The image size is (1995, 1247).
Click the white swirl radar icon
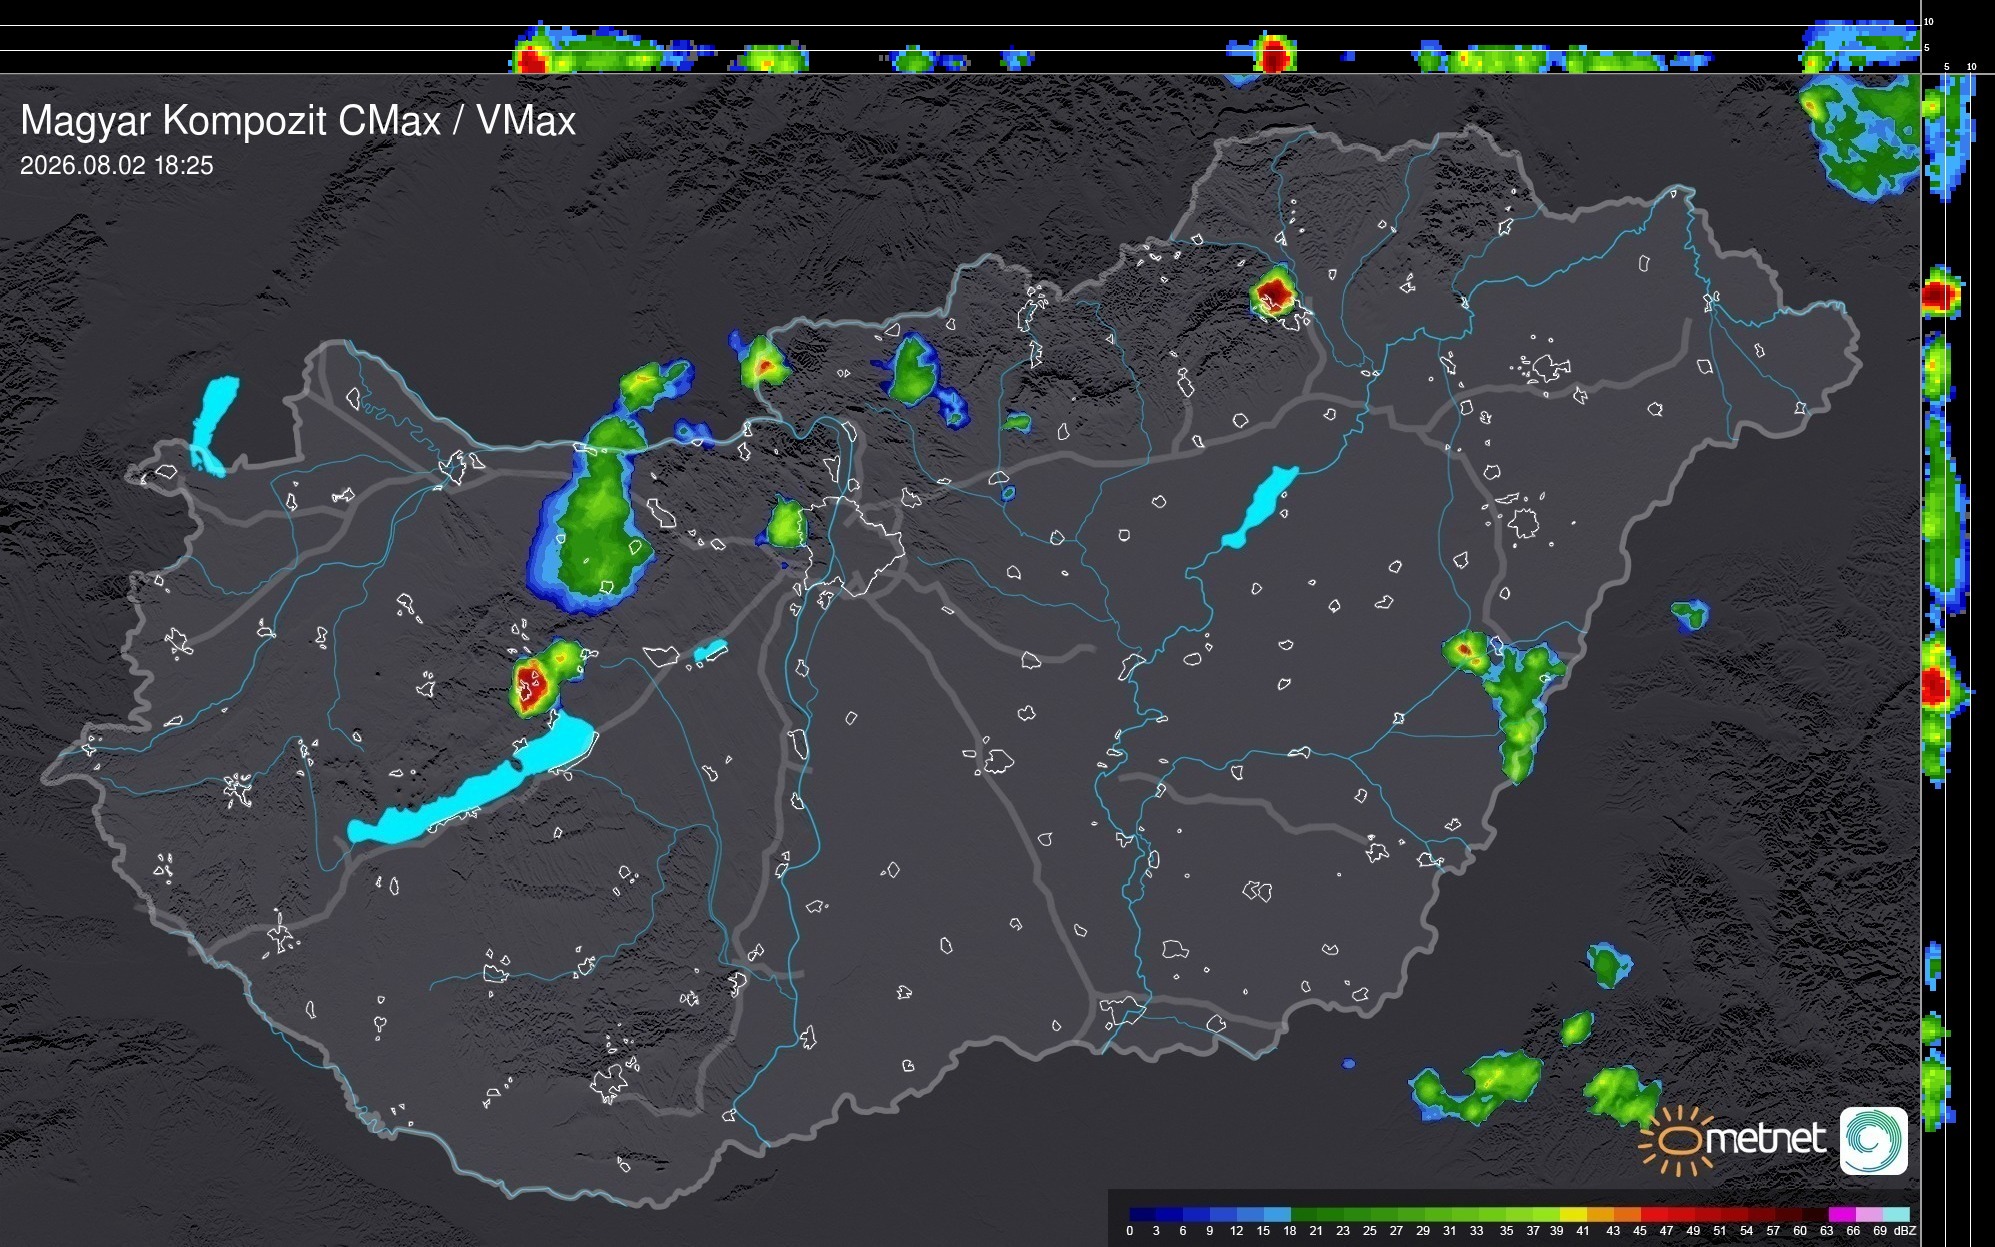point(1874,1141)
